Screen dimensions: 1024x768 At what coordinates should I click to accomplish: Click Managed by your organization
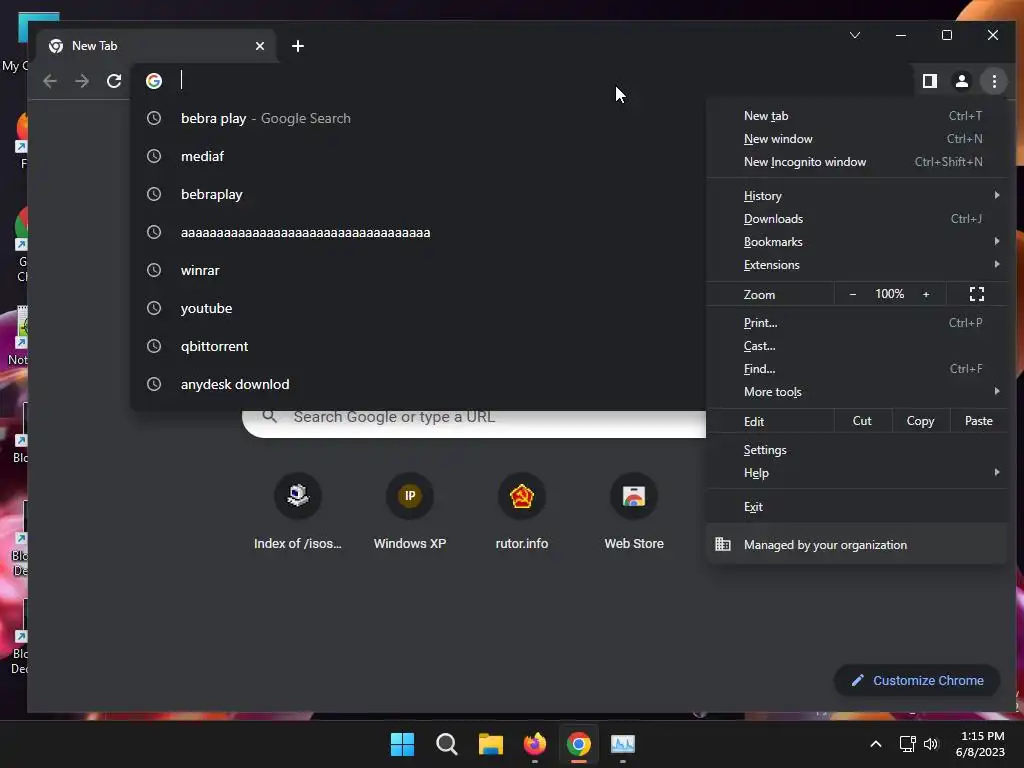point(856,545)
